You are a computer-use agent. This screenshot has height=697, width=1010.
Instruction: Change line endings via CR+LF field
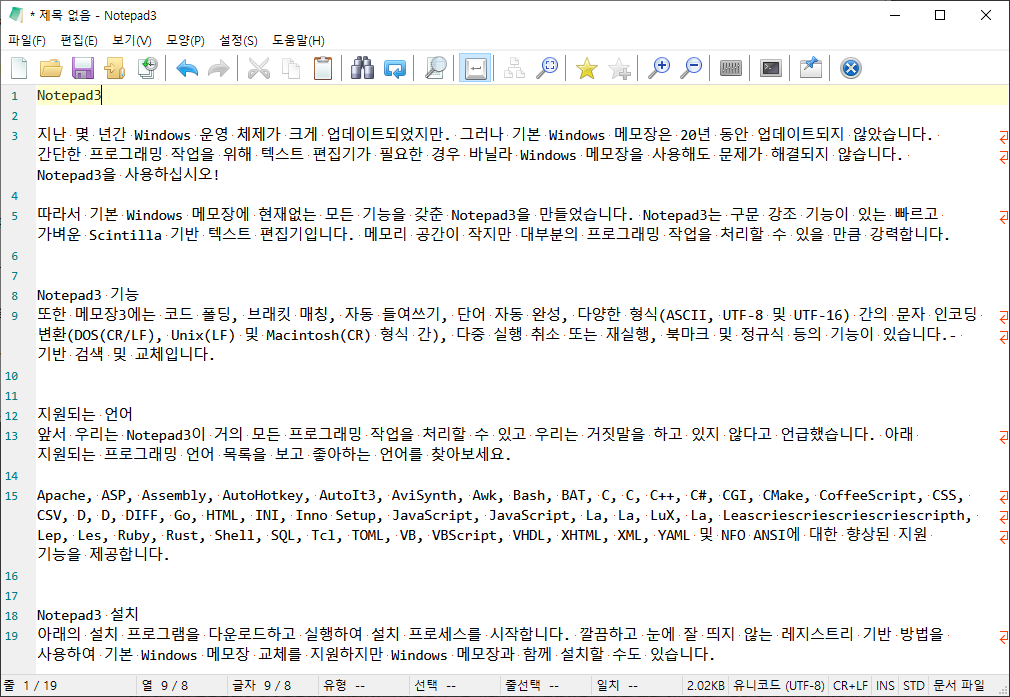click(x=850, y=685)
